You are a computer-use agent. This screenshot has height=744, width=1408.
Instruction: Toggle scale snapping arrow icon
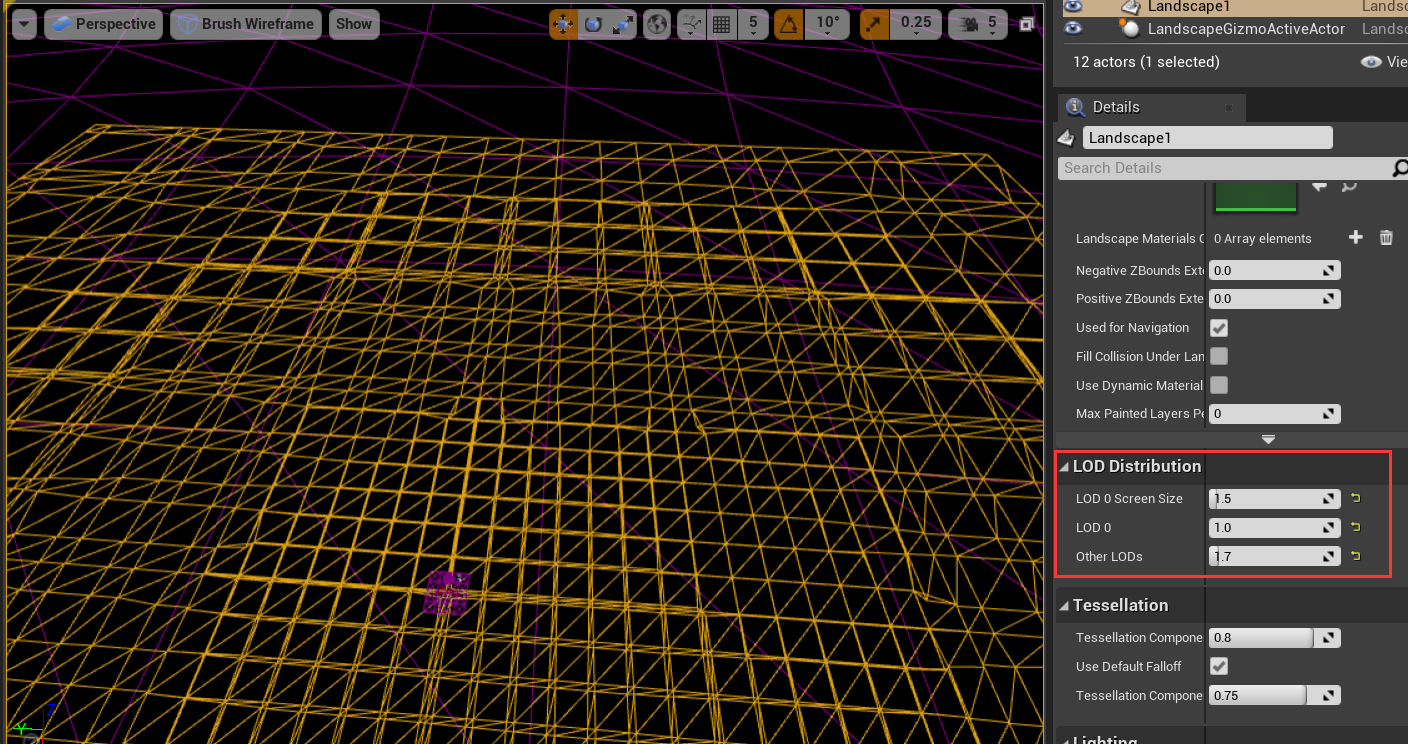point(875,24)
